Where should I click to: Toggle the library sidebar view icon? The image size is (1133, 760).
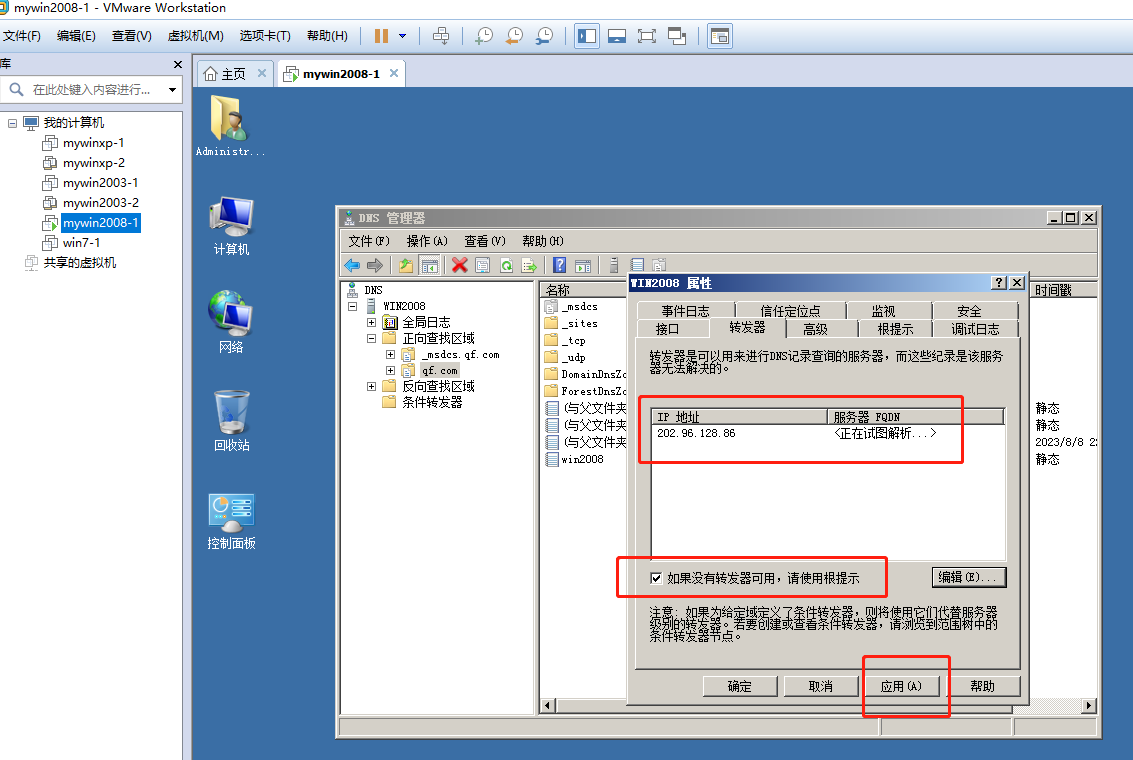pos(587,35)
